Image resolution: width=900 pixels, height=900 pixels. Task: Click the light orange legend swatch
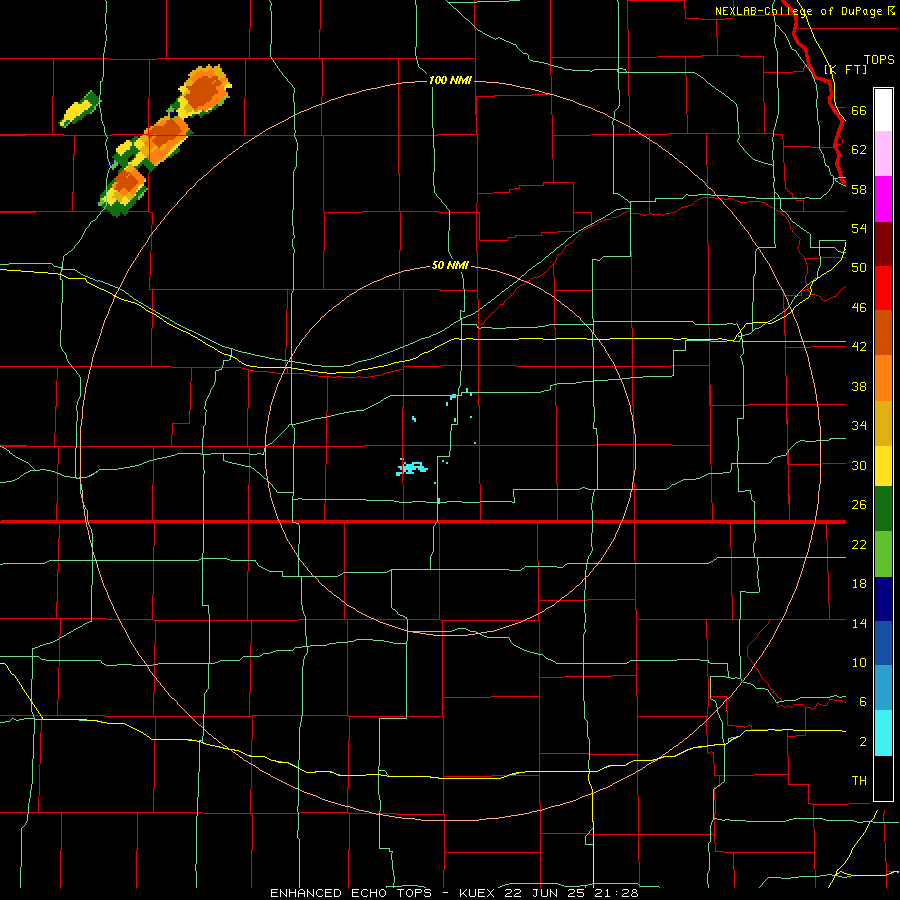[883, 378]
